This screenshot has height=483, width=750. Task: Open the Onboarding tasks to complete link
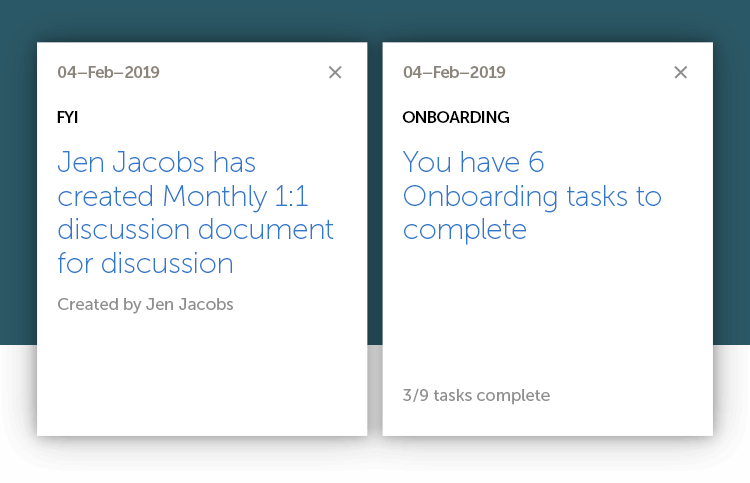531,196
